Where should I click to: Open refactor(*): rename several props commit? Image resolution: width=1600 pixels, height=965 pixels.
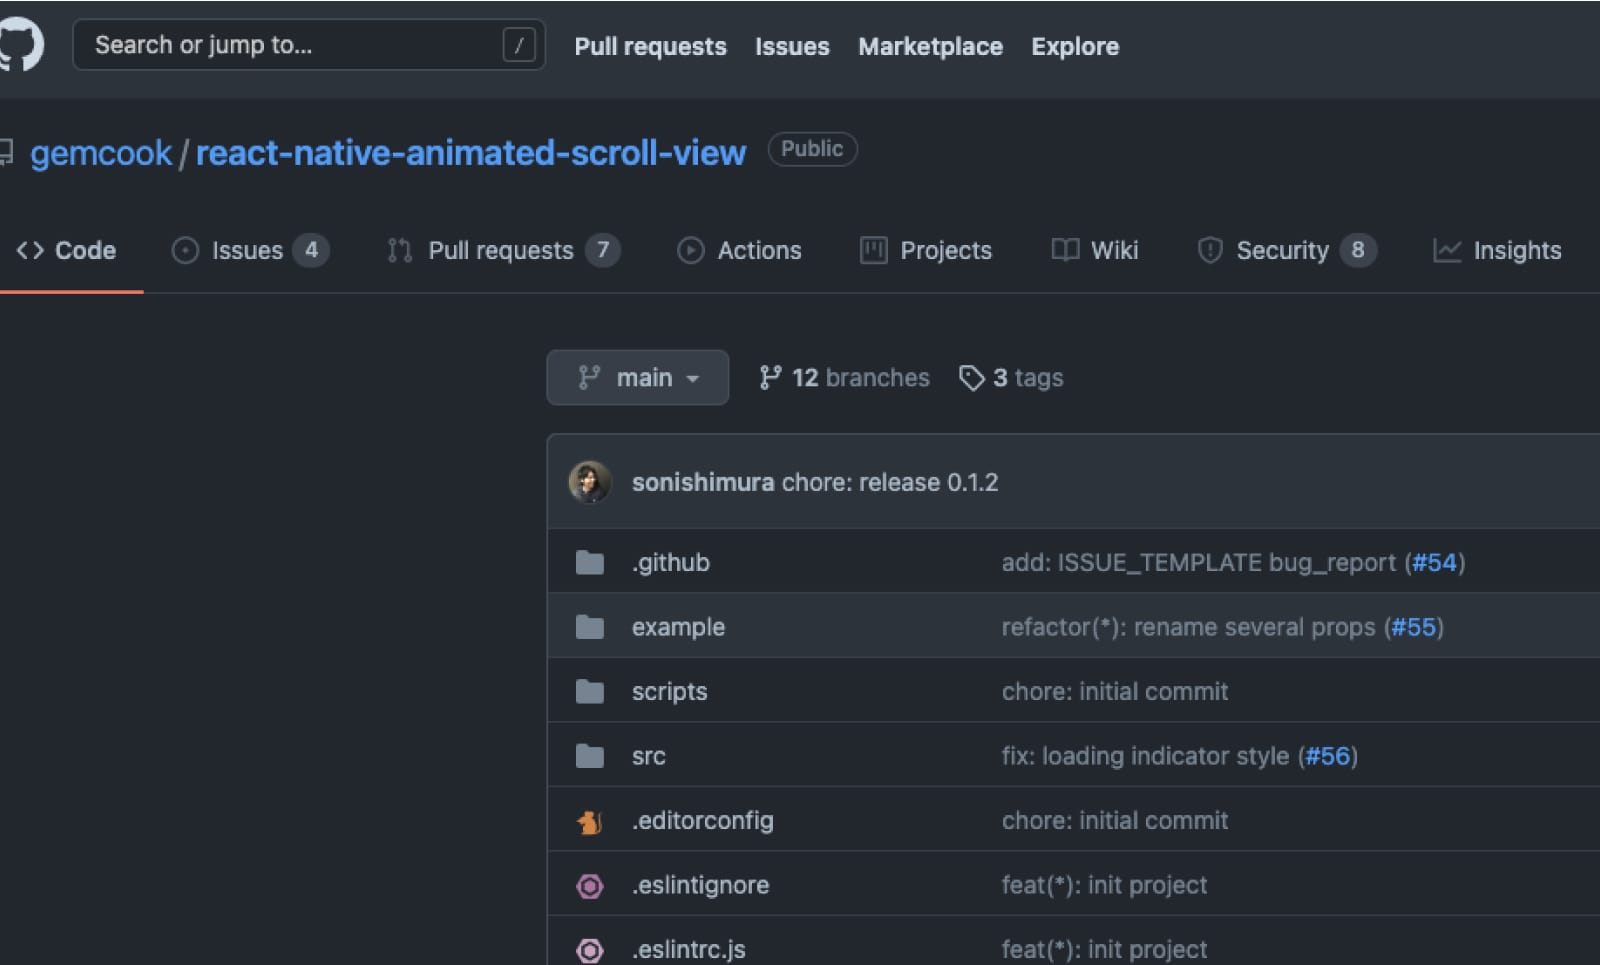click(x=1189, y=627)
